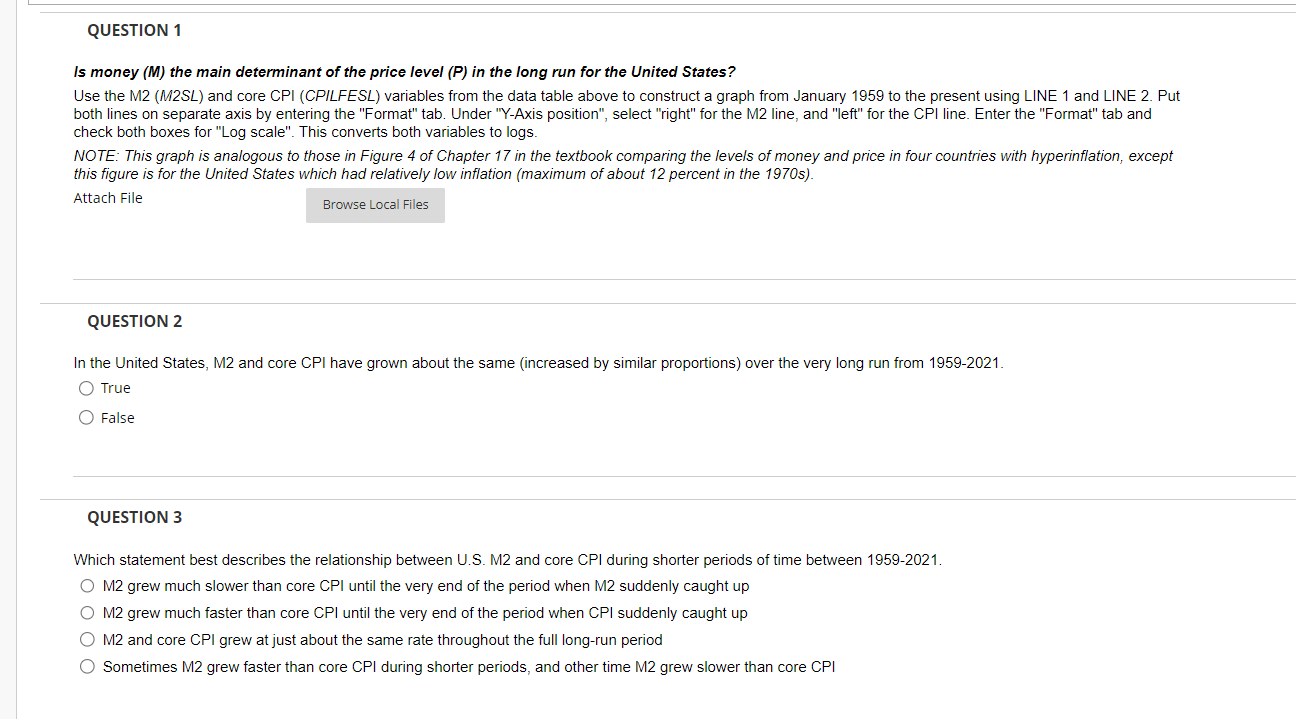1296x719 pixels.
Task: Click the QUESTION 3 heading
Action: tap(134, 517)
